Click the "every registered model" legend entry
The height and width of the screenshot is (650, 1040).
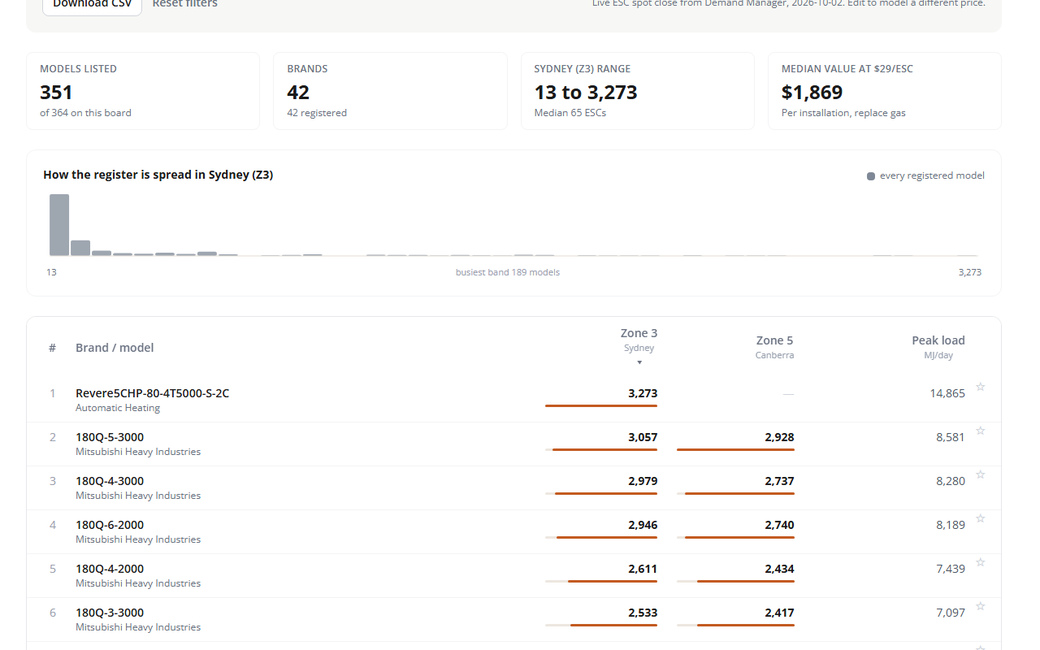click(925, 176)
